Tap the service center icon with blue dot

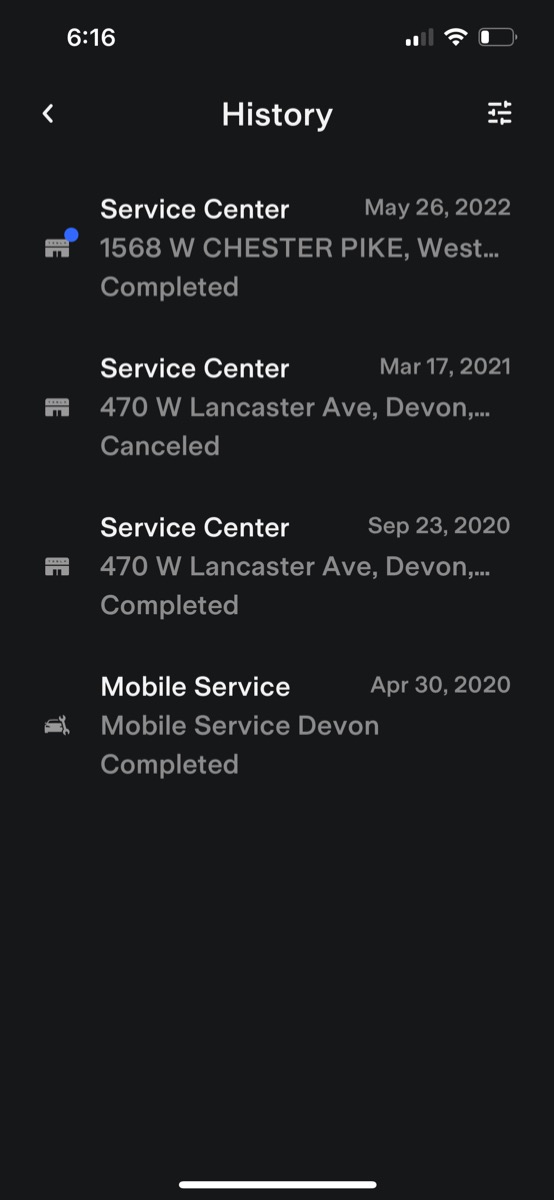[61, 245]
